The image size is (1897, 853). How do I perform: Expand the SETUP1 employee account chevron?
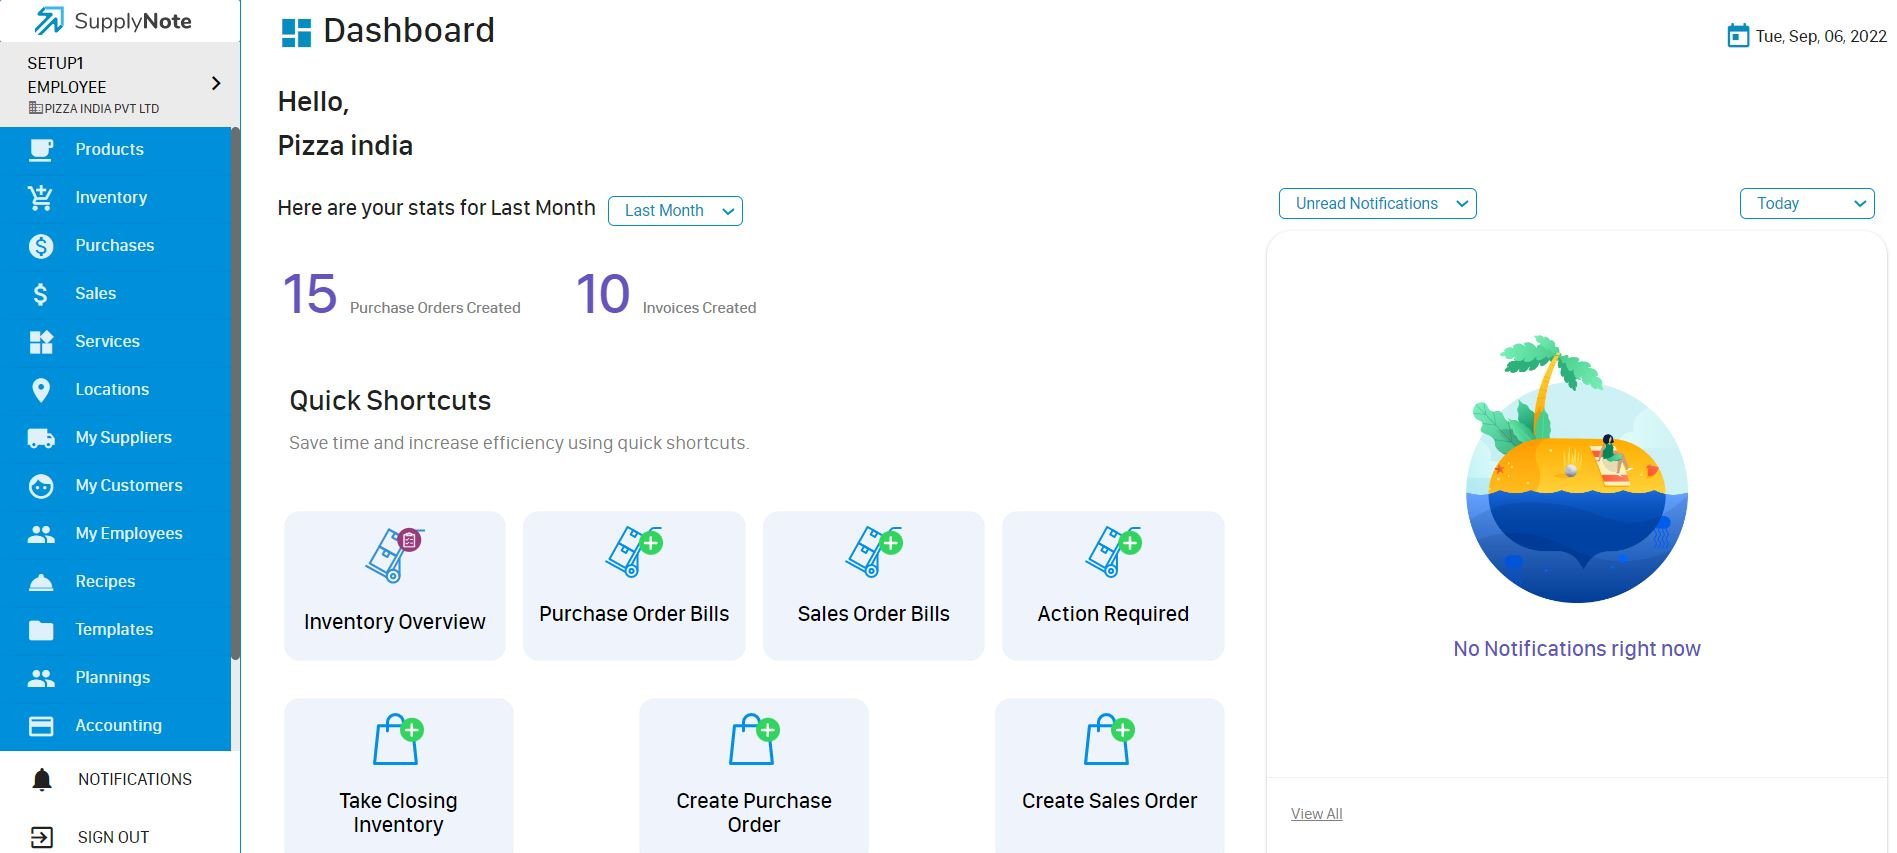[216, 84]
